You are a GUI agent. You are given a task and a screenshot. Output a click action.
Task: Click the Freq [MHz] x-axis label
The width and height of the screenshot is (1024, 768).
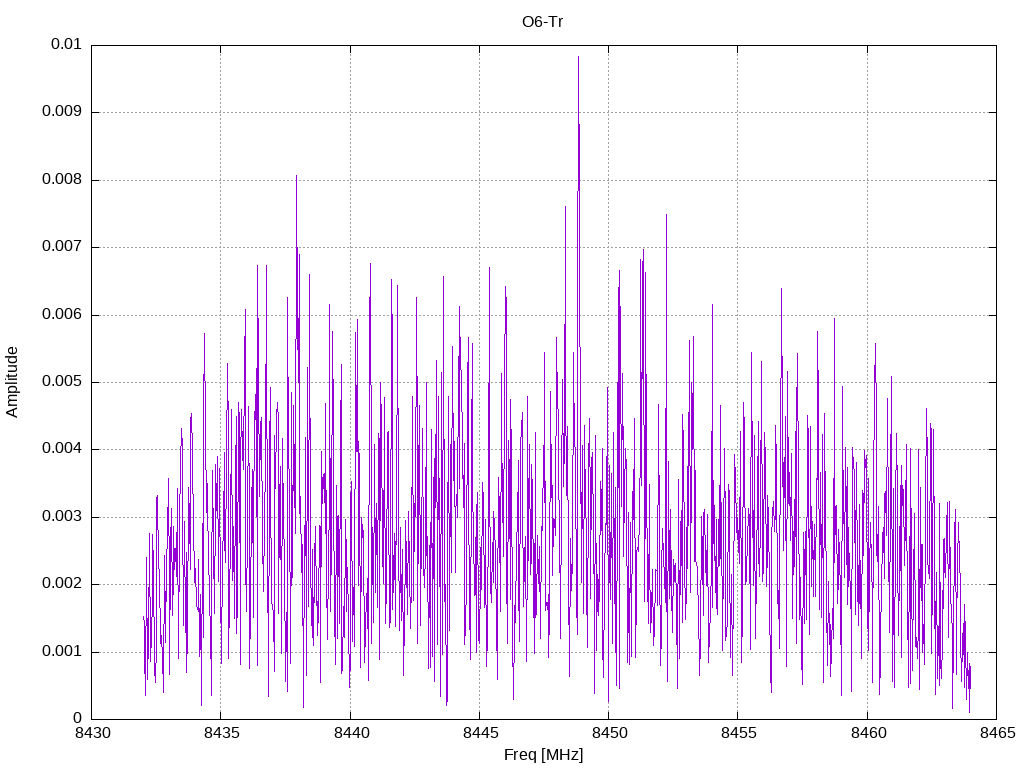pos(543,755)
